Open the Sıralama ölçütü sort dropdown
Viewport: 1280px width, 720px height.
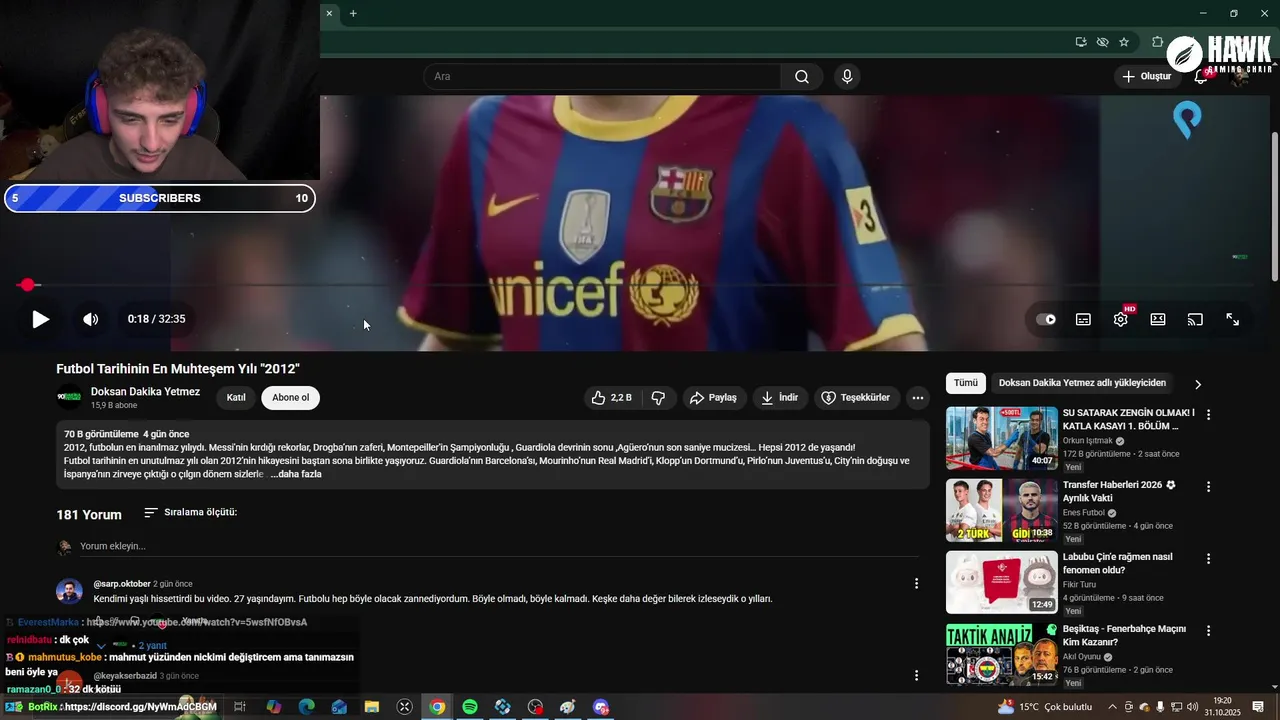pos(190,512)
